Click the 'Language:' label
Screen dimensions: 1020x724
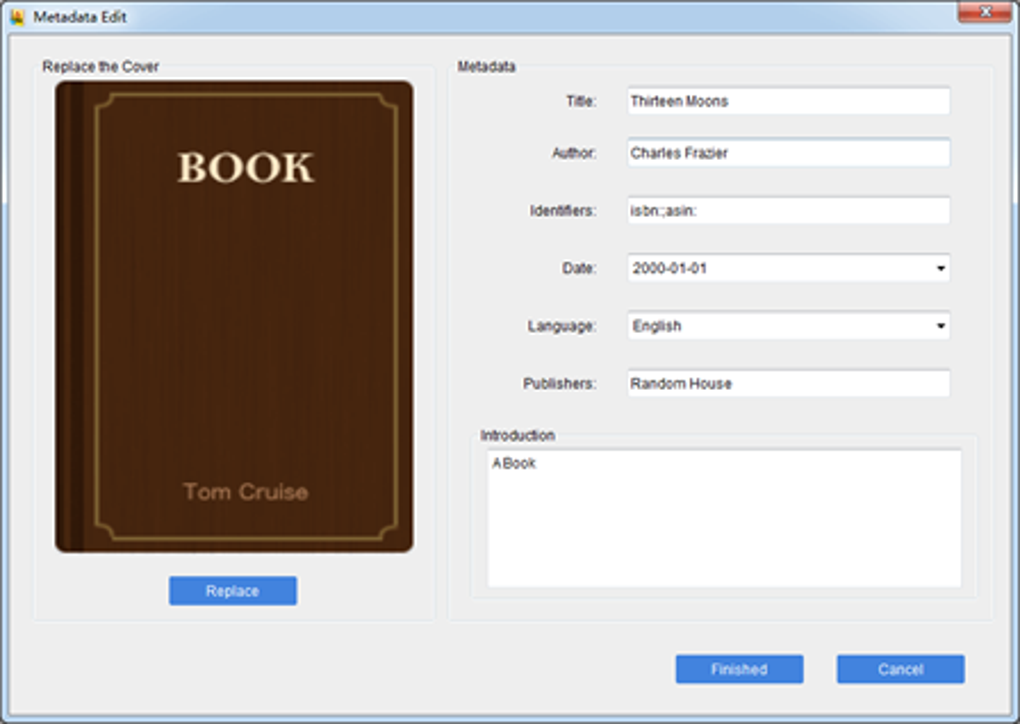[x=562, y=326]
